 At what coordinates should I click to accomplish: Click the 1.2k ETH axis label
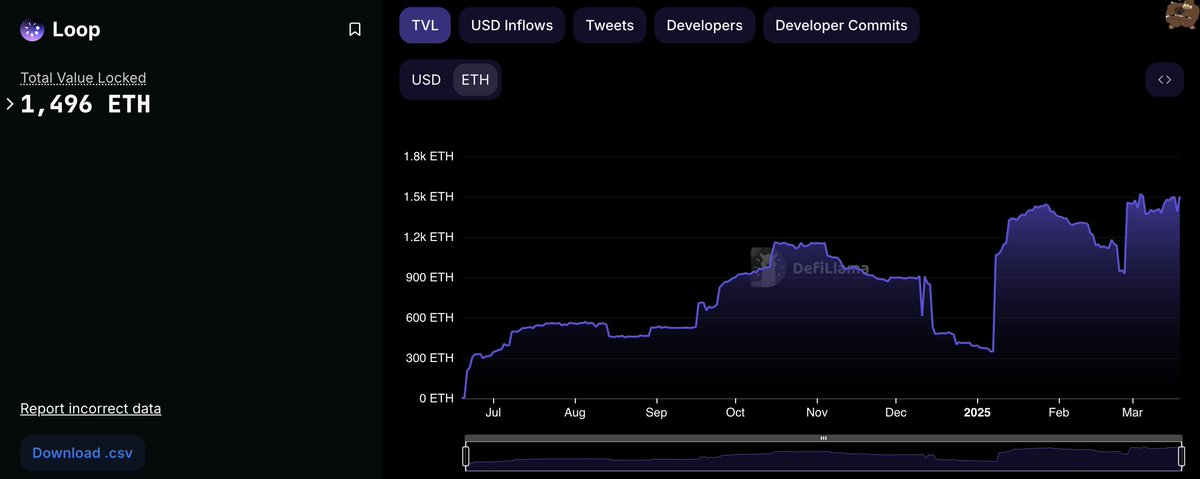point(429,237)
